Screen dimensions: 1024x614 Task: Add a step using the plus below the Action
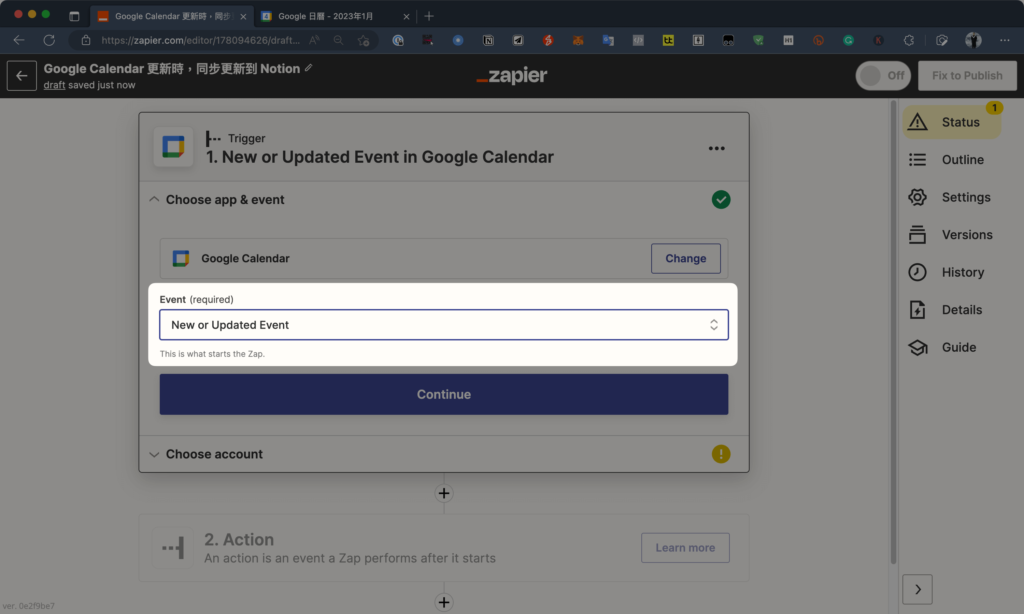coord(444,602)
